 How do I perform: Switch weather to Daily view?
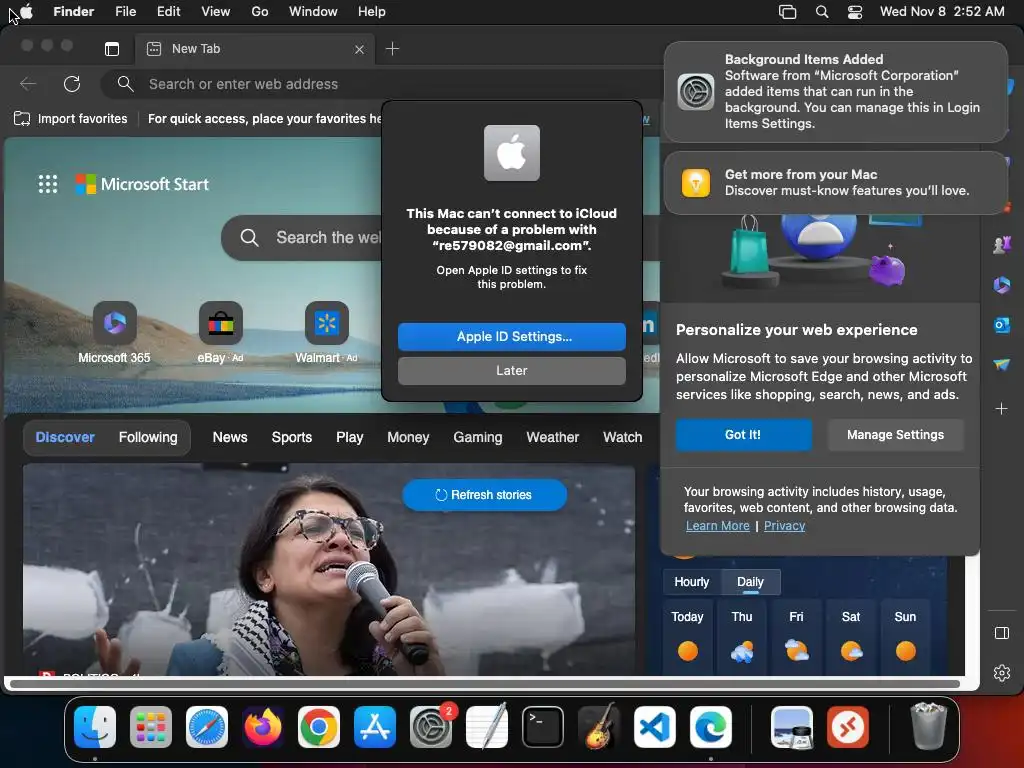750,582
